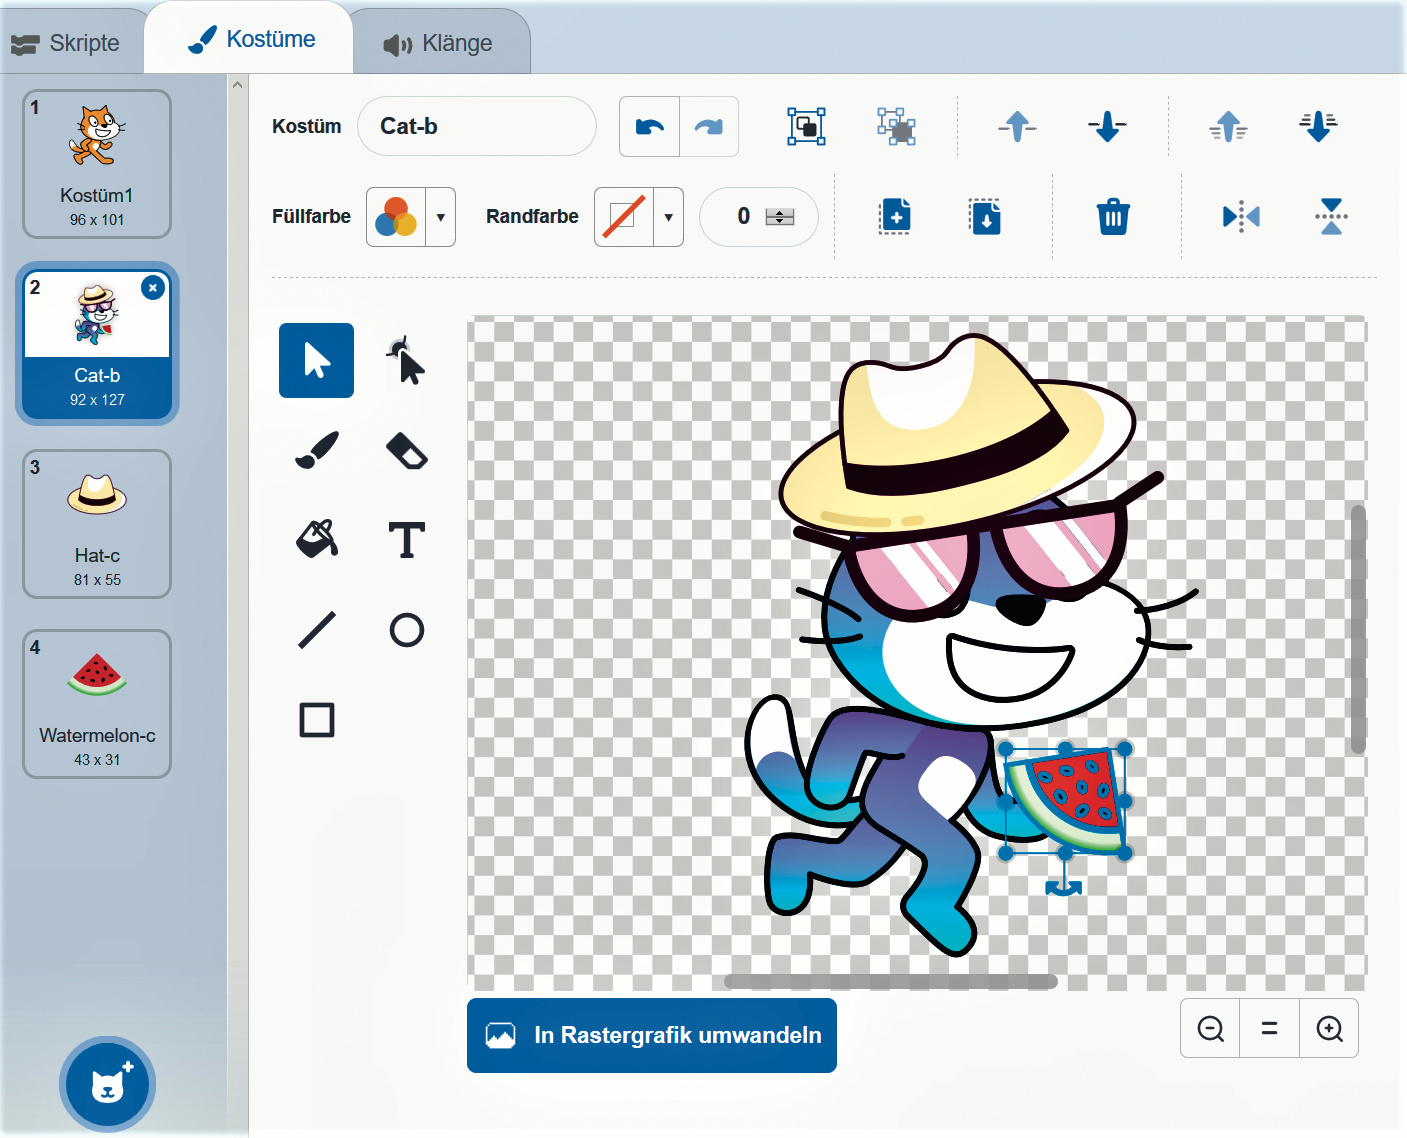Flip selection horizontally

point(1241,217)
